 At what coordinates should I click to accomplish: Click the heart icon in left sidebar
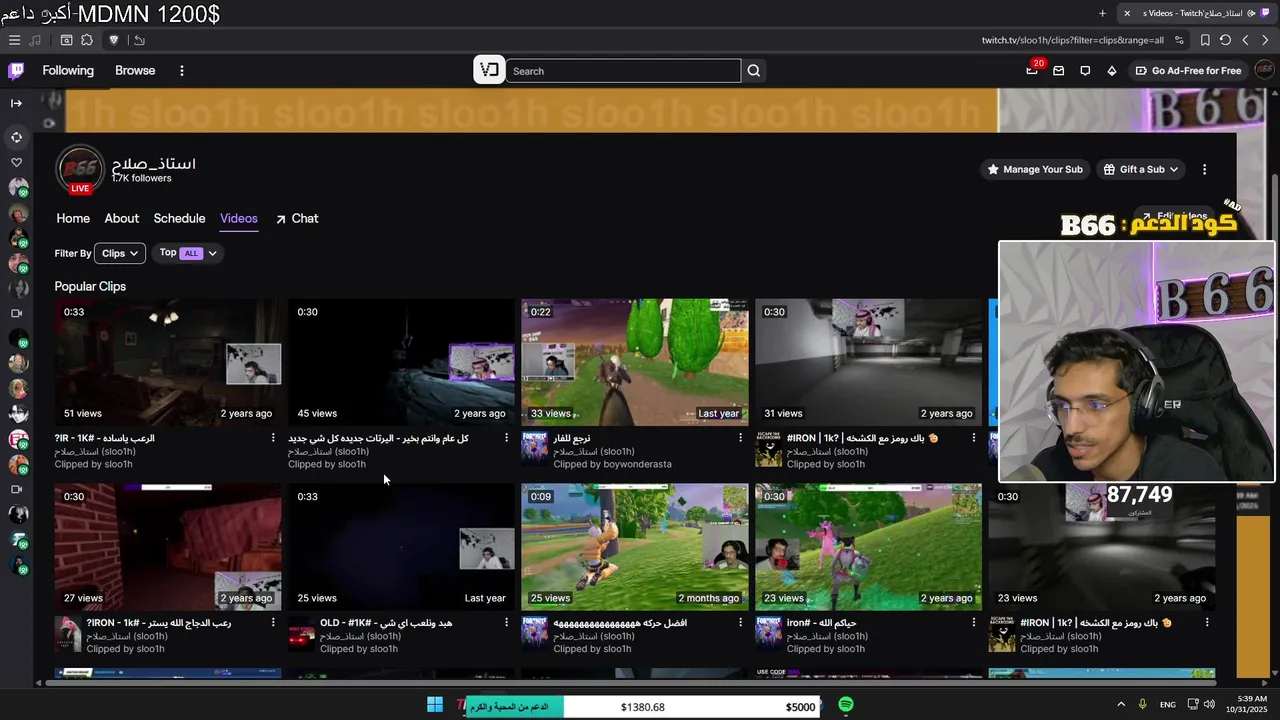coord(16,162)
